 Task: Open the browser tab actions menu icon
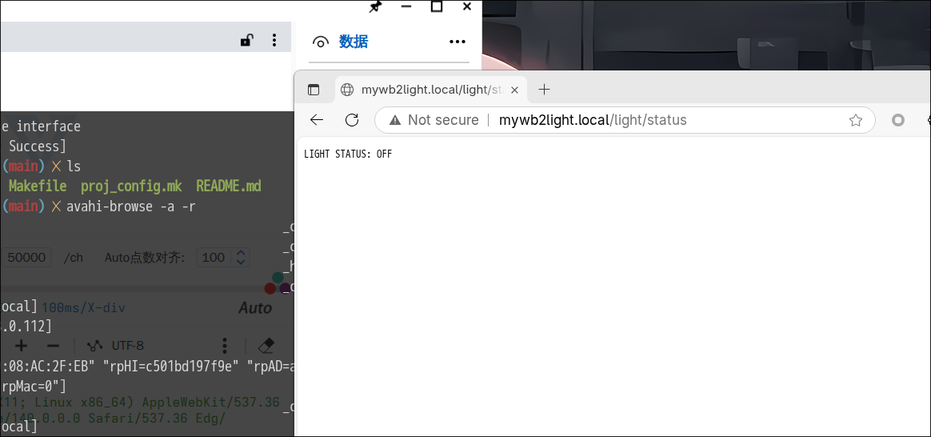[x=313, y=90]
